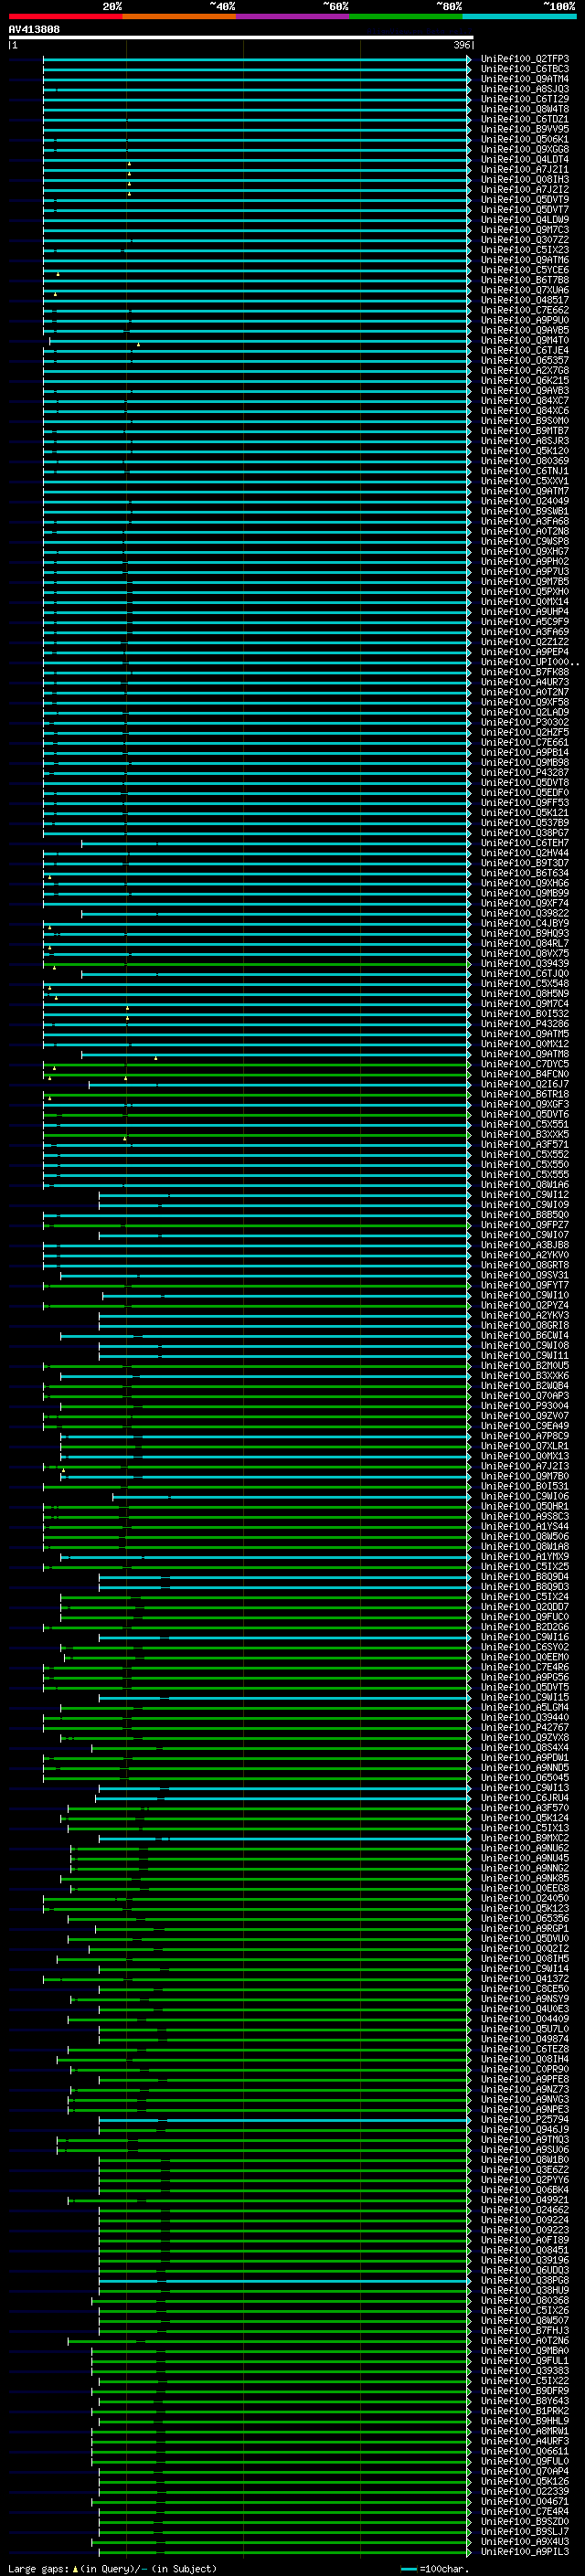This screenshot has height=2576, width=585.
Task: Select label UniRef100_Q2PYZ4
Action: click(525, 1305)
